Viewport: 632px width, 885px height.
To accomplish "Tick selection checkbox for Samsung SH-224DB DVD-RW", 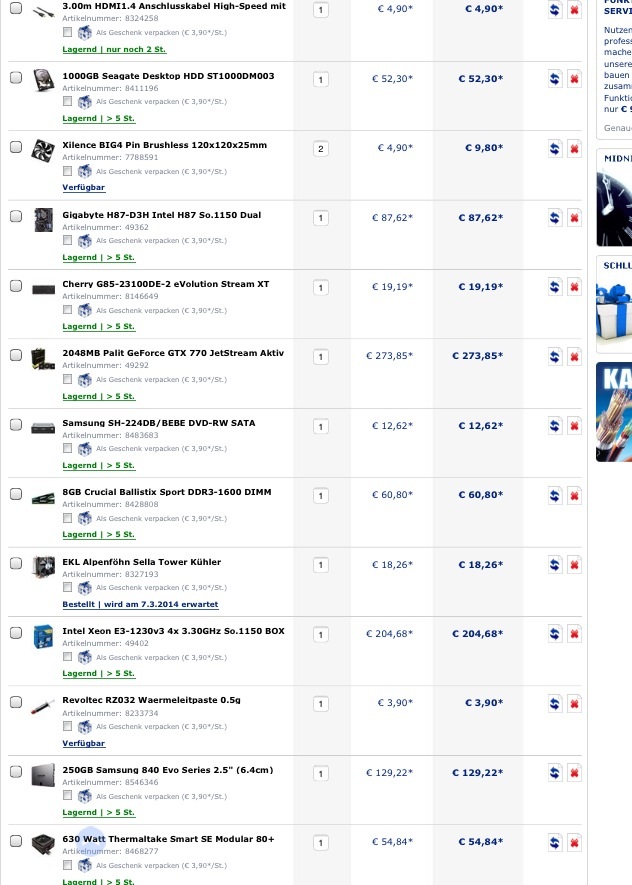I will (15, 424).
